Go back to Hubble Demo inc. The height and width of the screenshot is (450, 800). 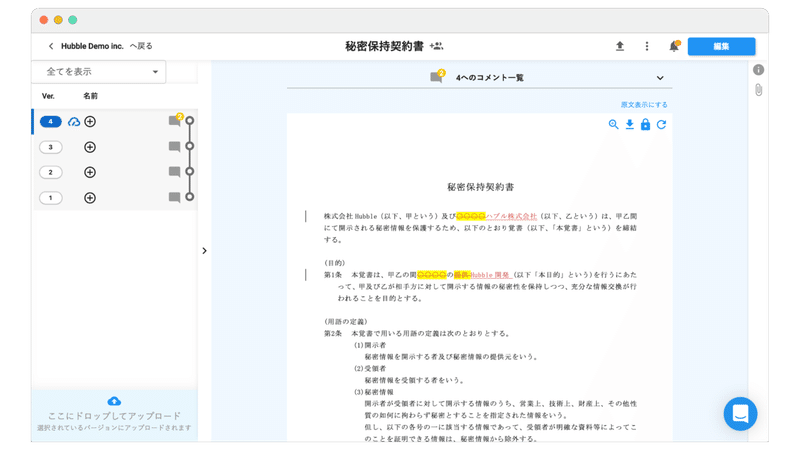101,46
